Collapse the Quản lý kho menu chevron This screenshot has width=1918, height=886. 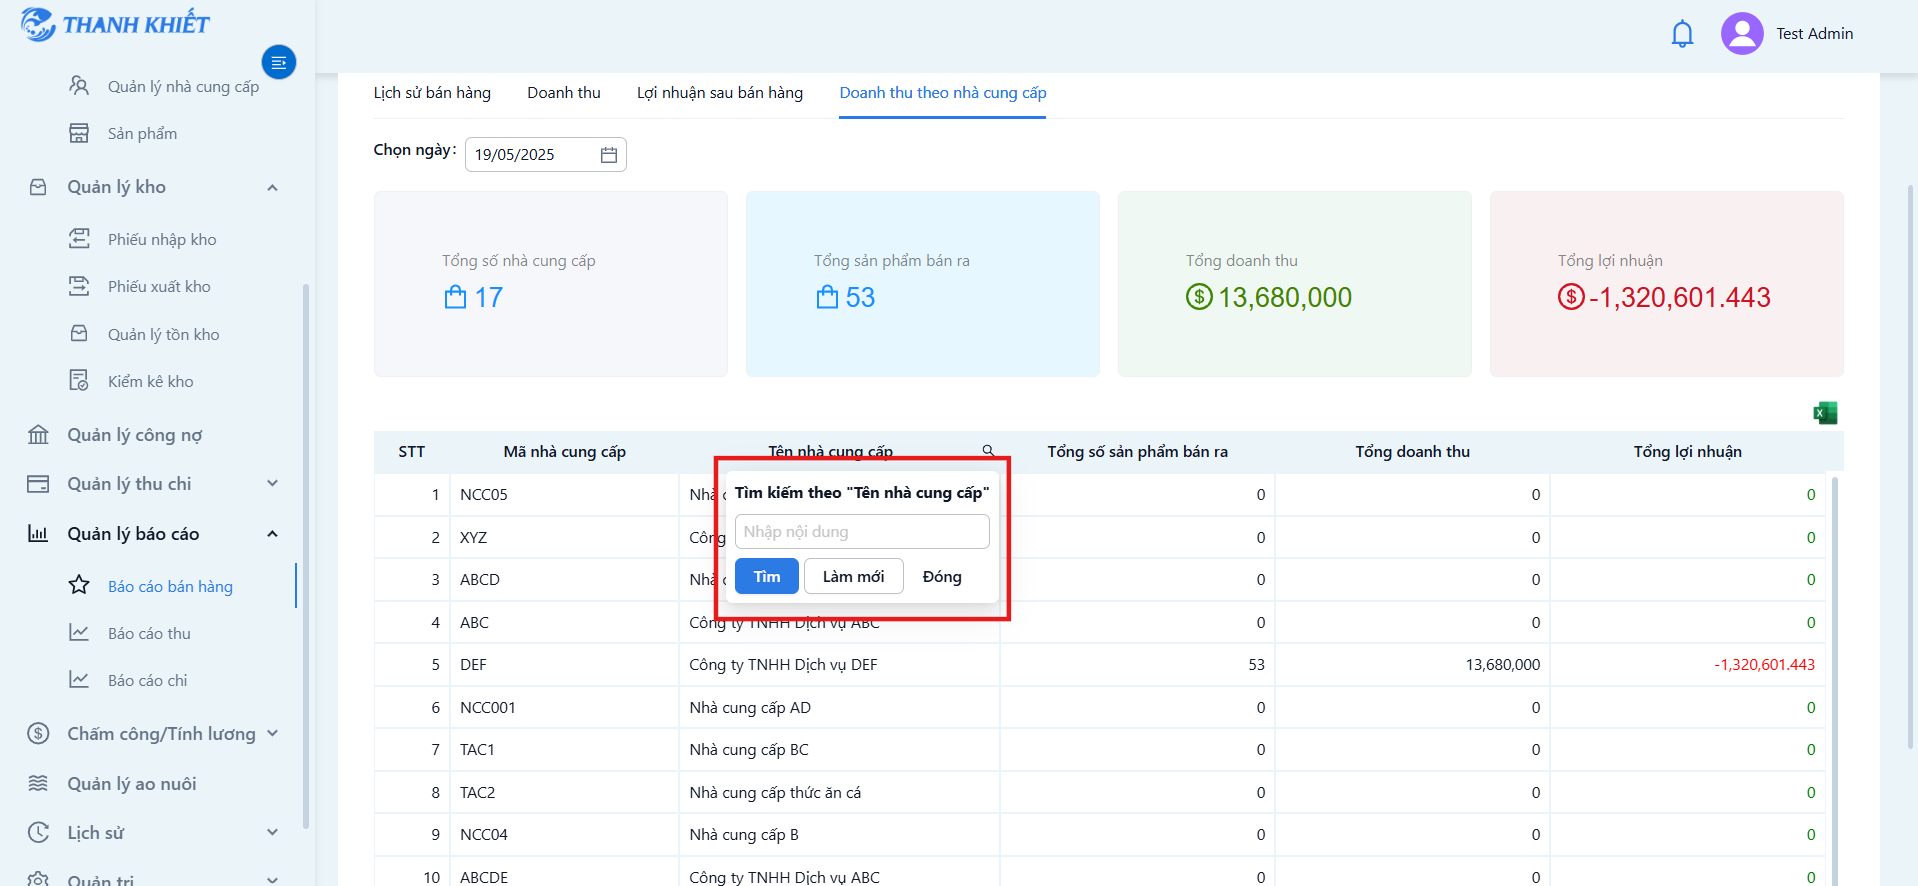pyautogui.click(x=272, y=187)
